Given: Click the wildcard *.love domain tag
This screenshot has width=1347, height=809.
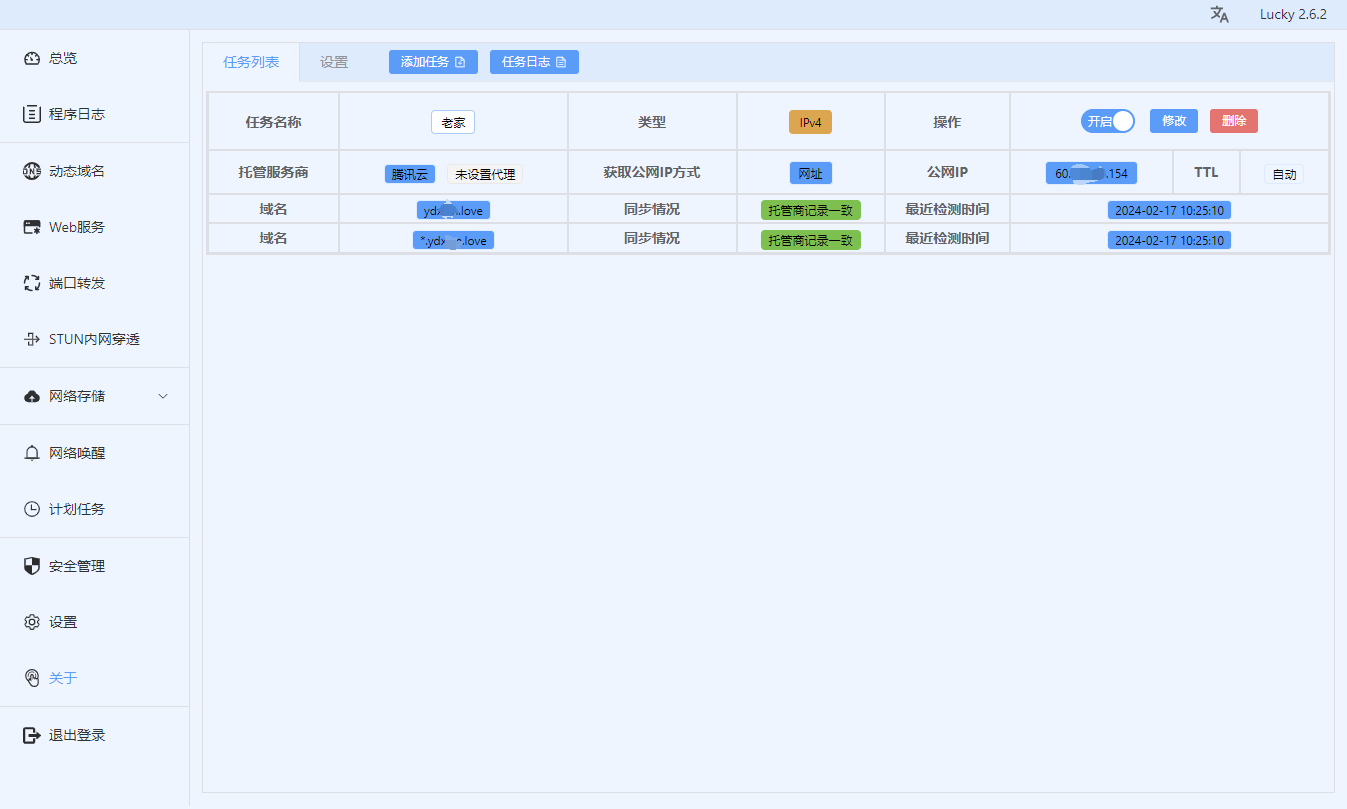Looking at the screenshot, I should coord(453,241).
